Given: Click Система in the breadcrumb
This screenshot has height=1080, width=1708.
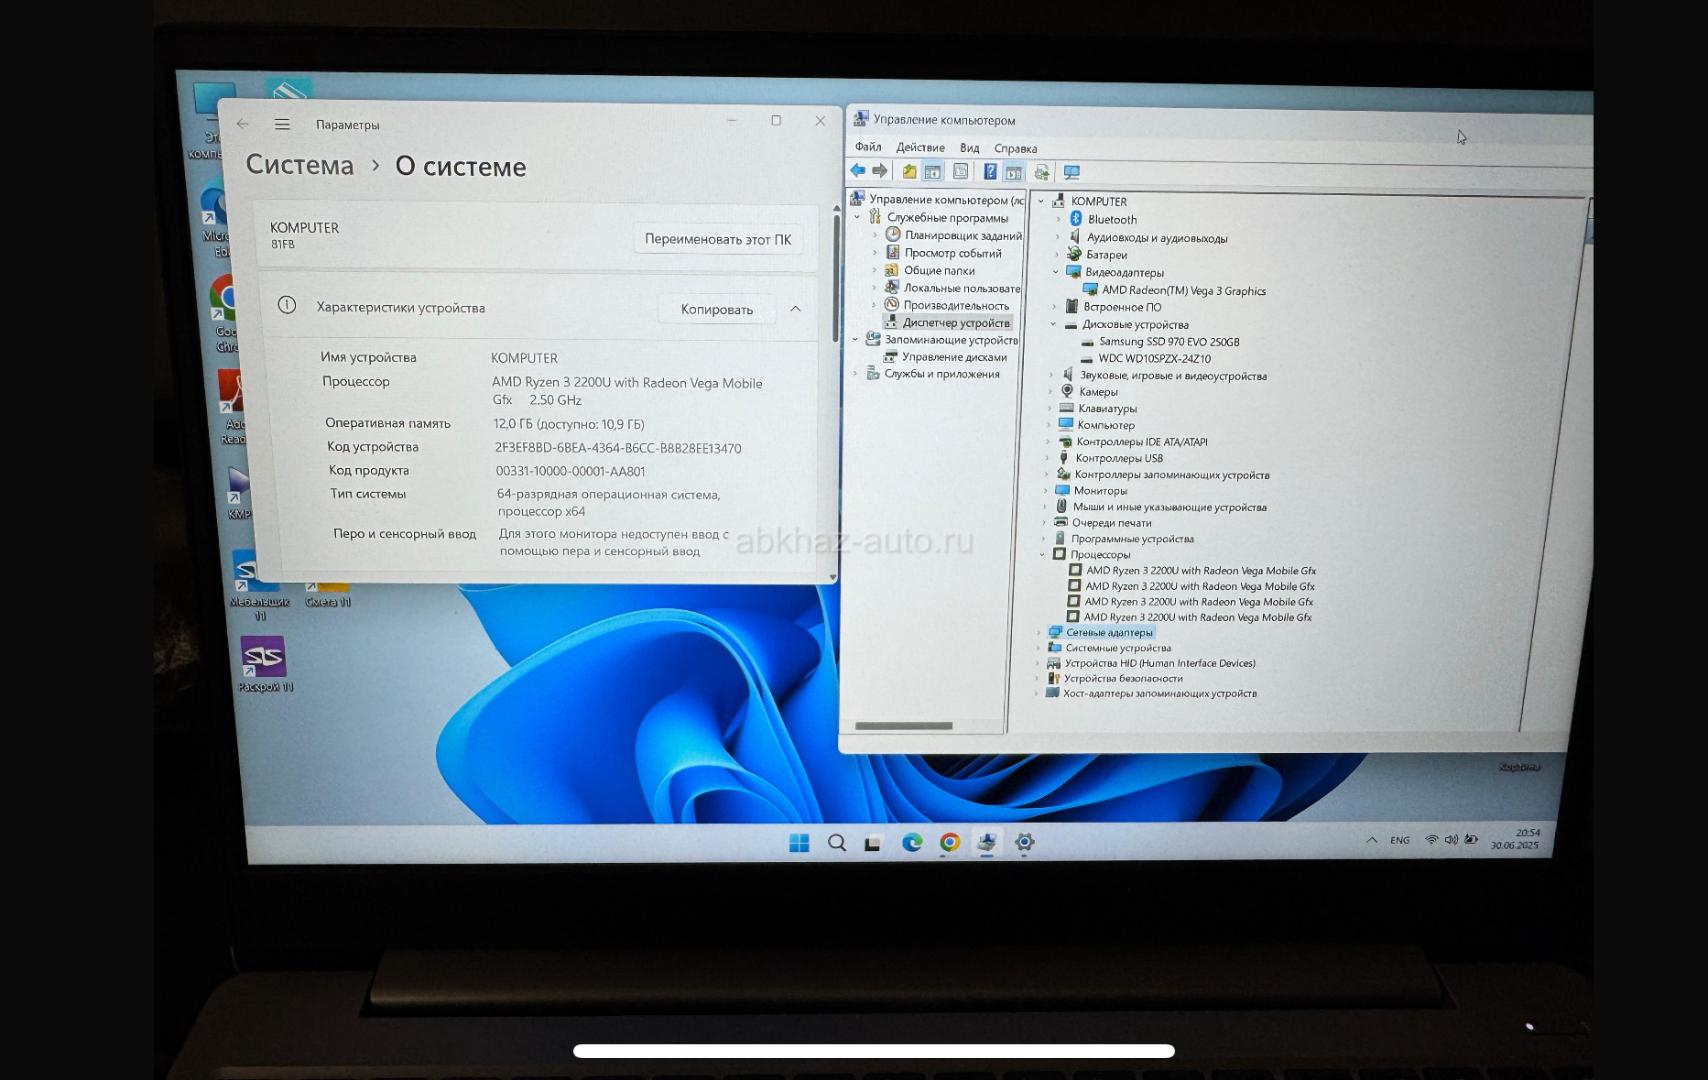Looking at the screenshot, I should pos(300,165).
